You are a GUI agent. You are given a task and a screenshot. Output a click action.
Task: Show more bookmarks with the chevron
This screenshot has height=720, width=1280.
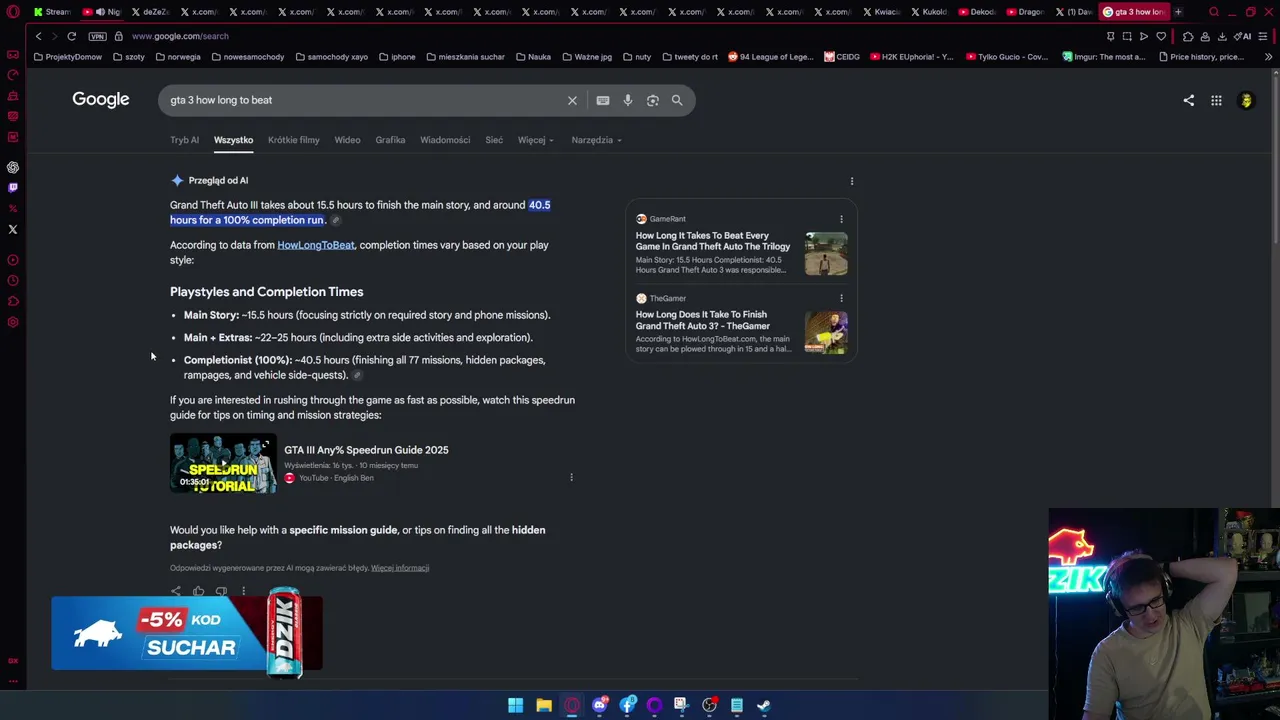click(x=1268, y=57)
